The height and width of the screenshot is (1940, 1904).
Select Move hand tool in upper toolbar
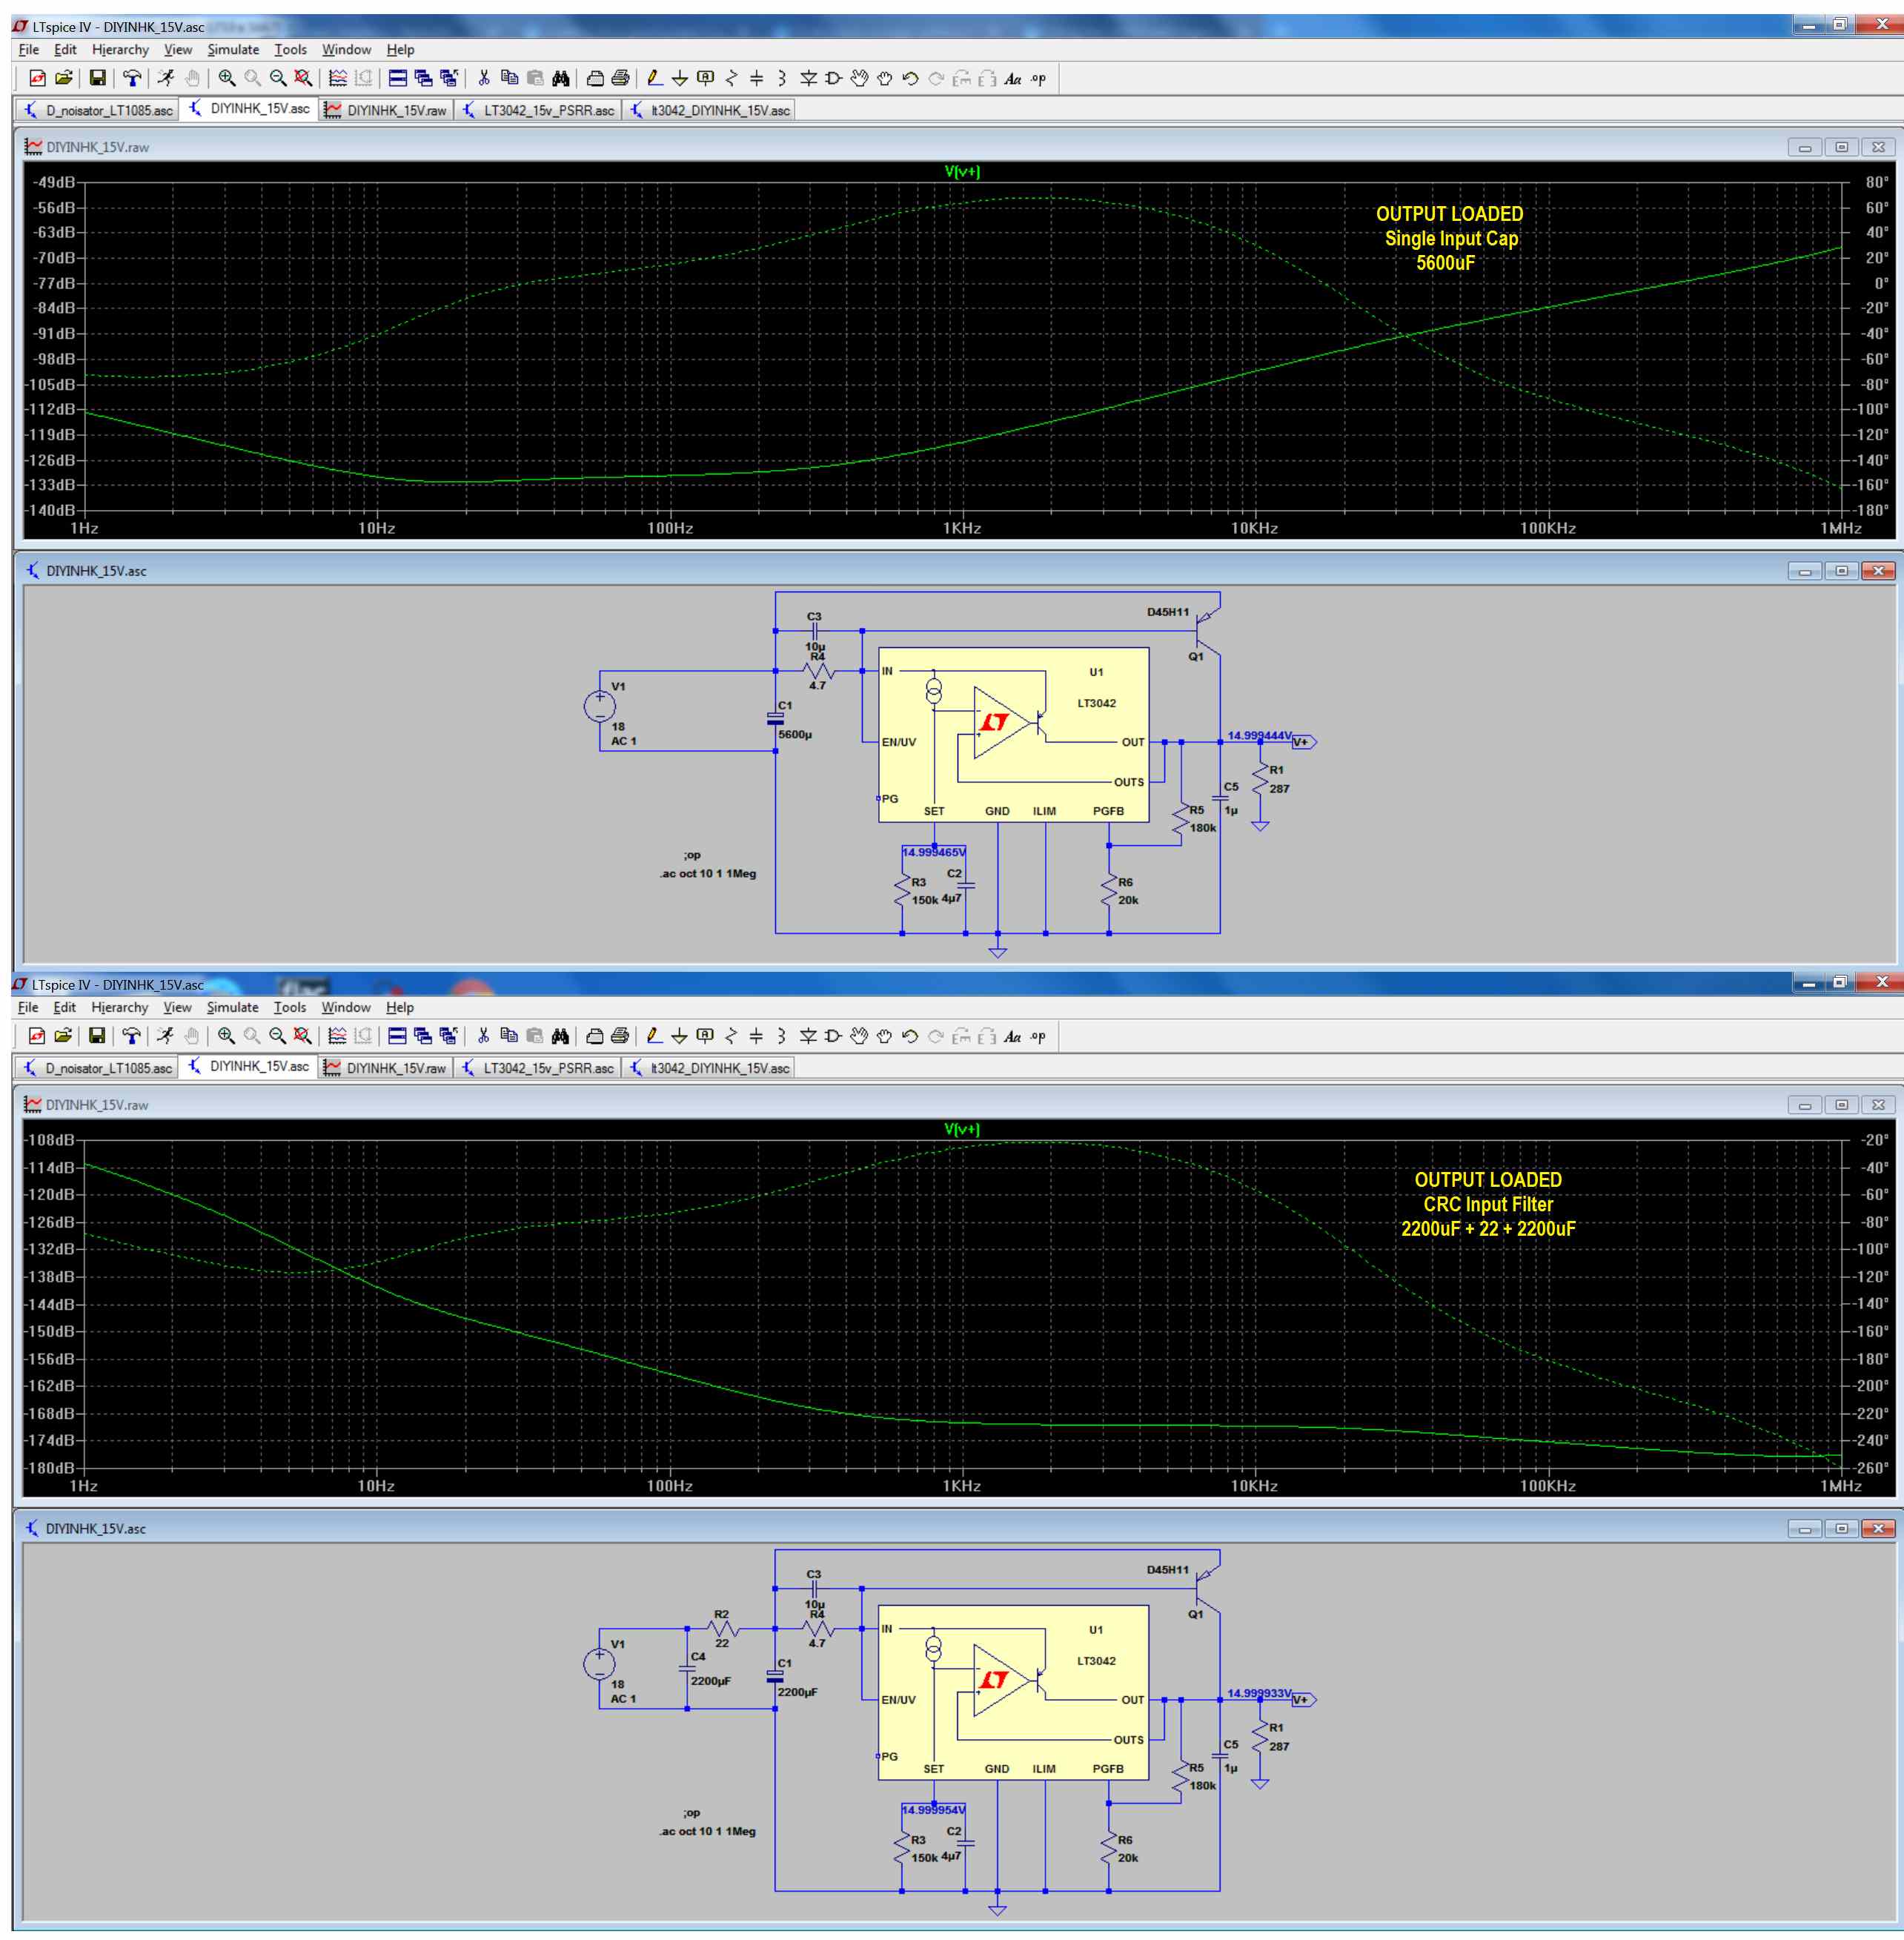(x=859, y=78)
